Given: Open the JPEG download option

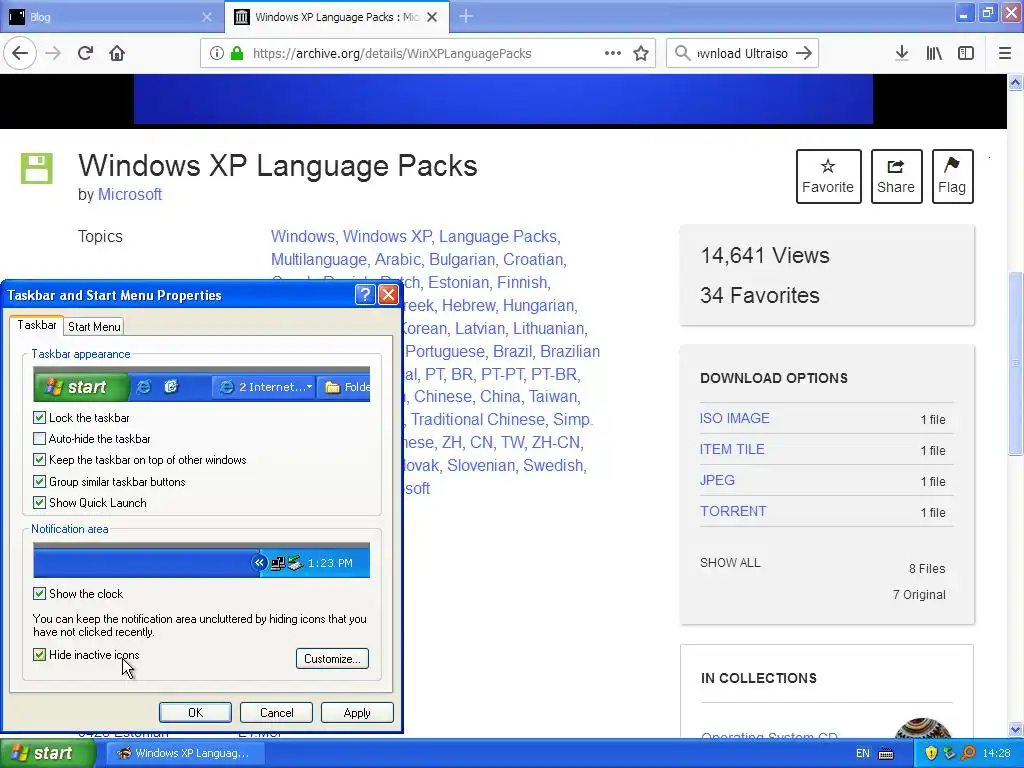Looking at the screenshot, I should (717, 480).
